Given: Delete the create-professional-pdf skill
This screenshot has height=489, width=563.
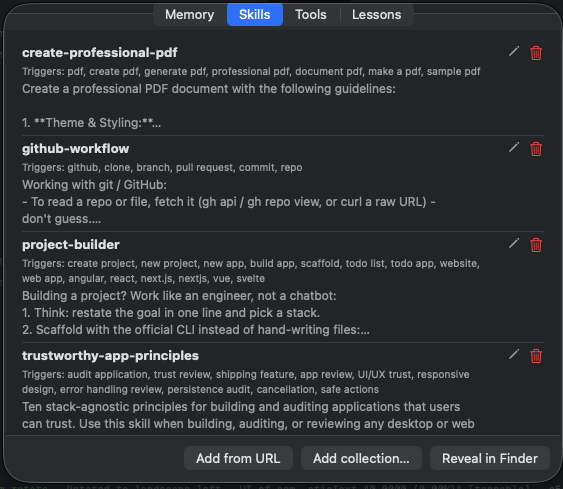Looking at the screenshot, I should tap(536, 53).
